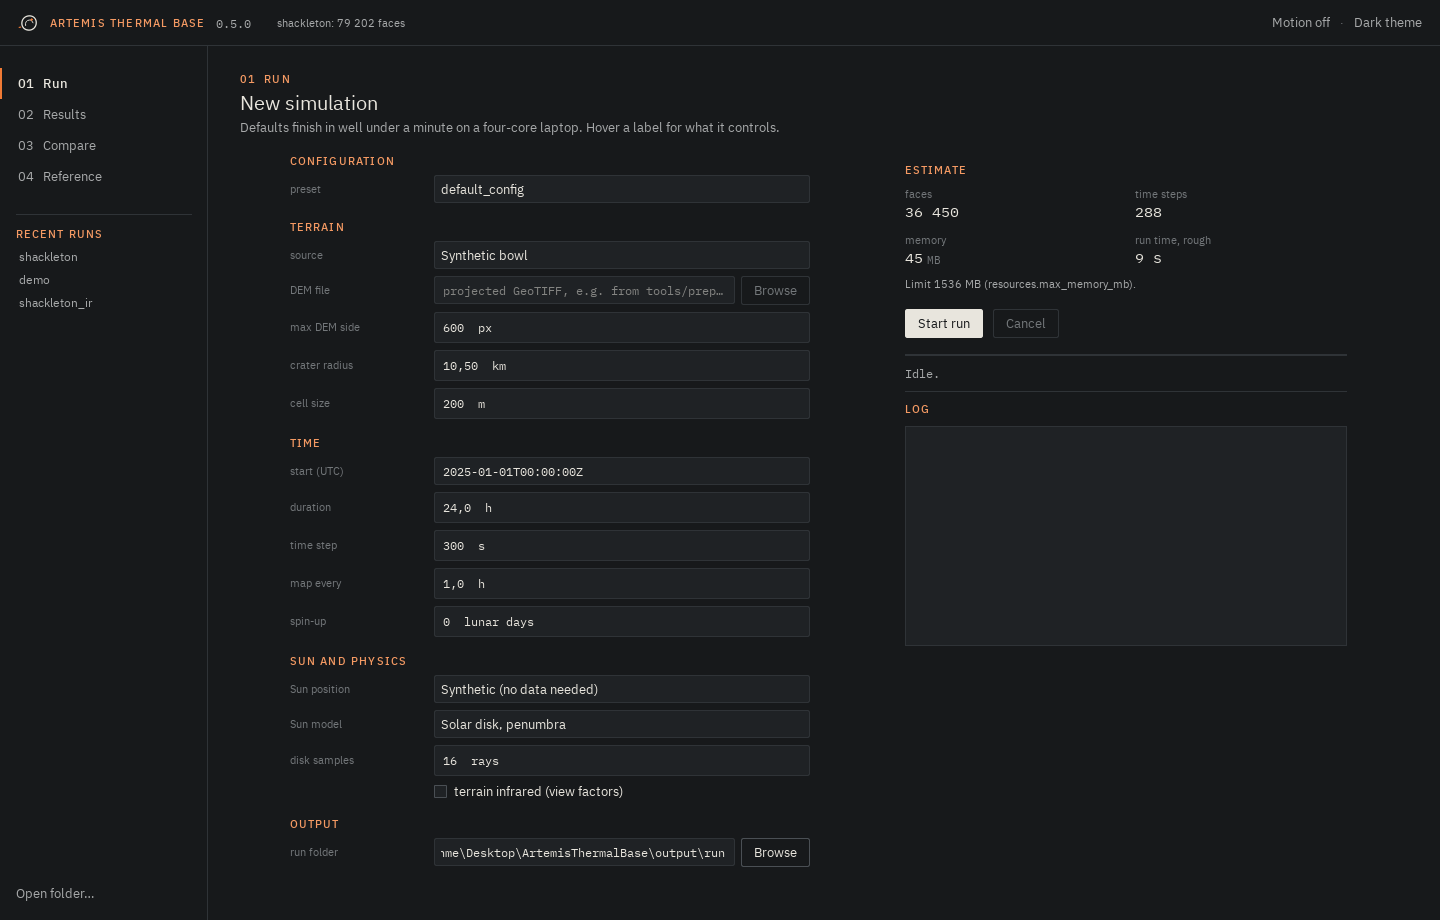Click the DEM file path field

(584, 291)
